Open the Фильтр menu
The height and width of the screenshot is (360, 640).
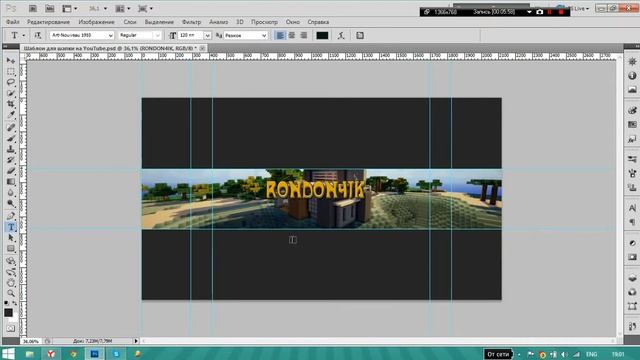point(191,22)
